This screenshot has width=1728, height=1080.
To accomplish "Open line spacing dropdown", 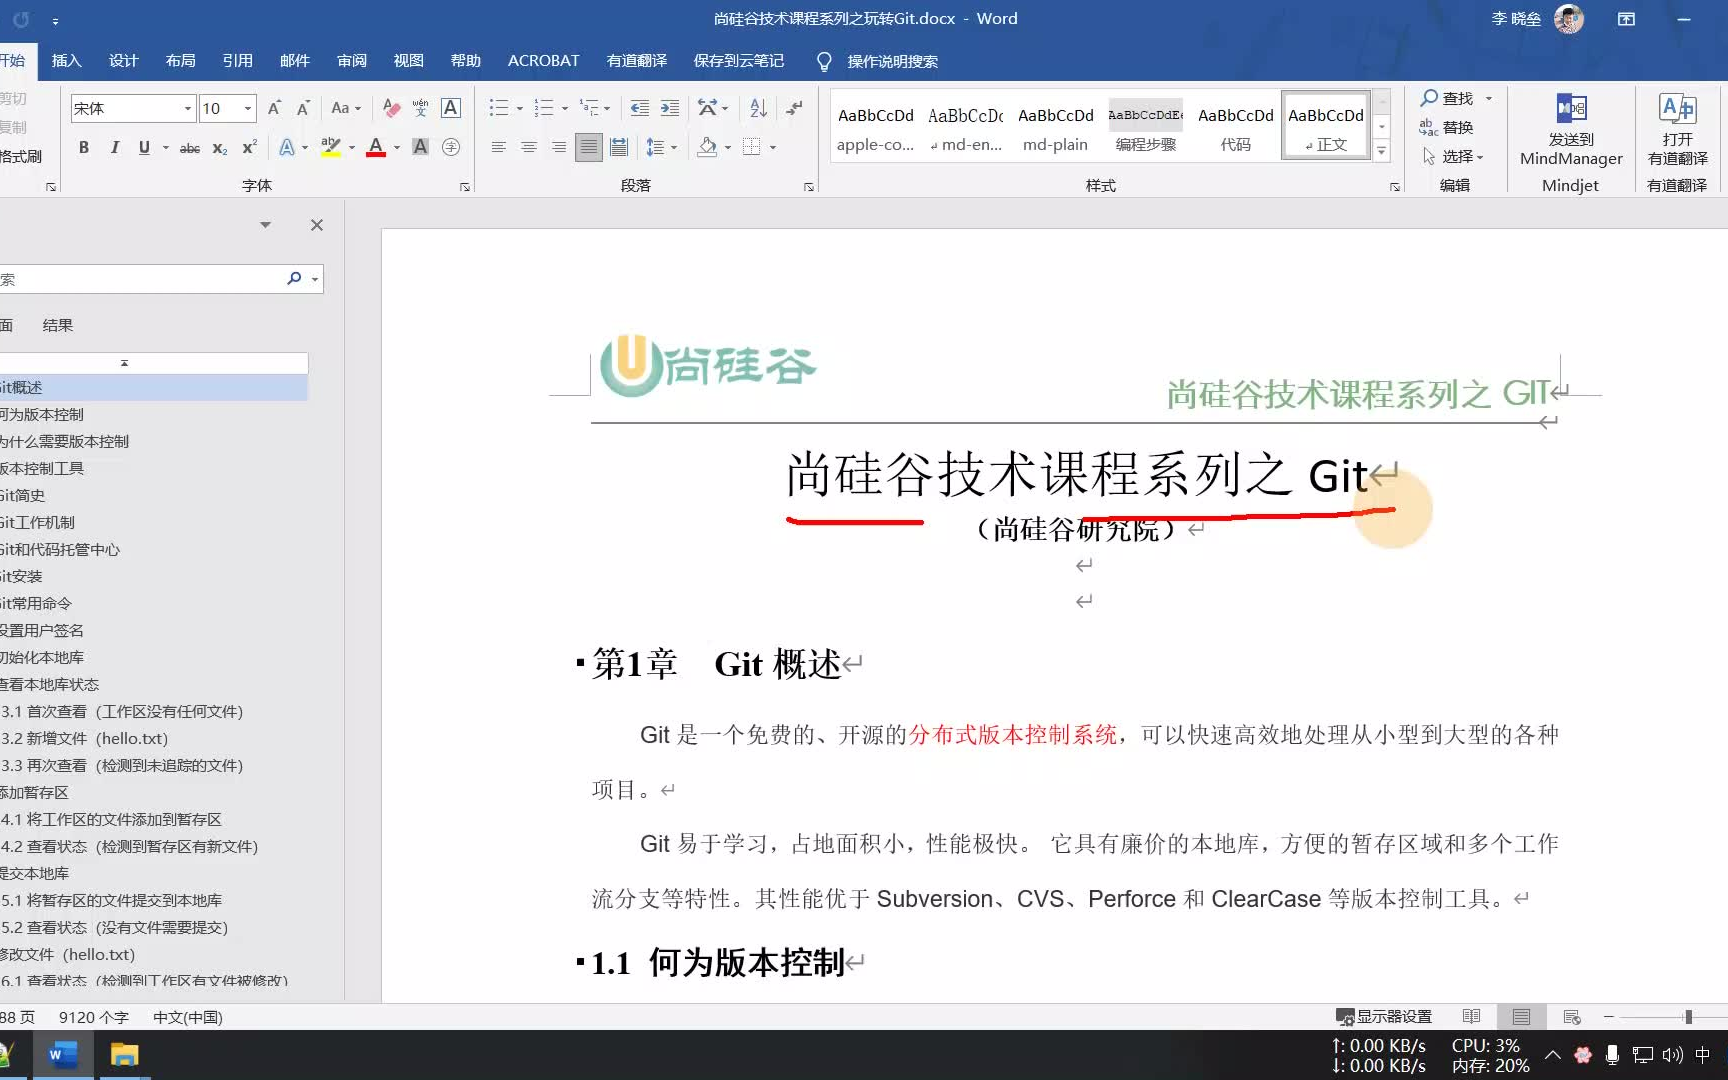I will tap(674, 147).
